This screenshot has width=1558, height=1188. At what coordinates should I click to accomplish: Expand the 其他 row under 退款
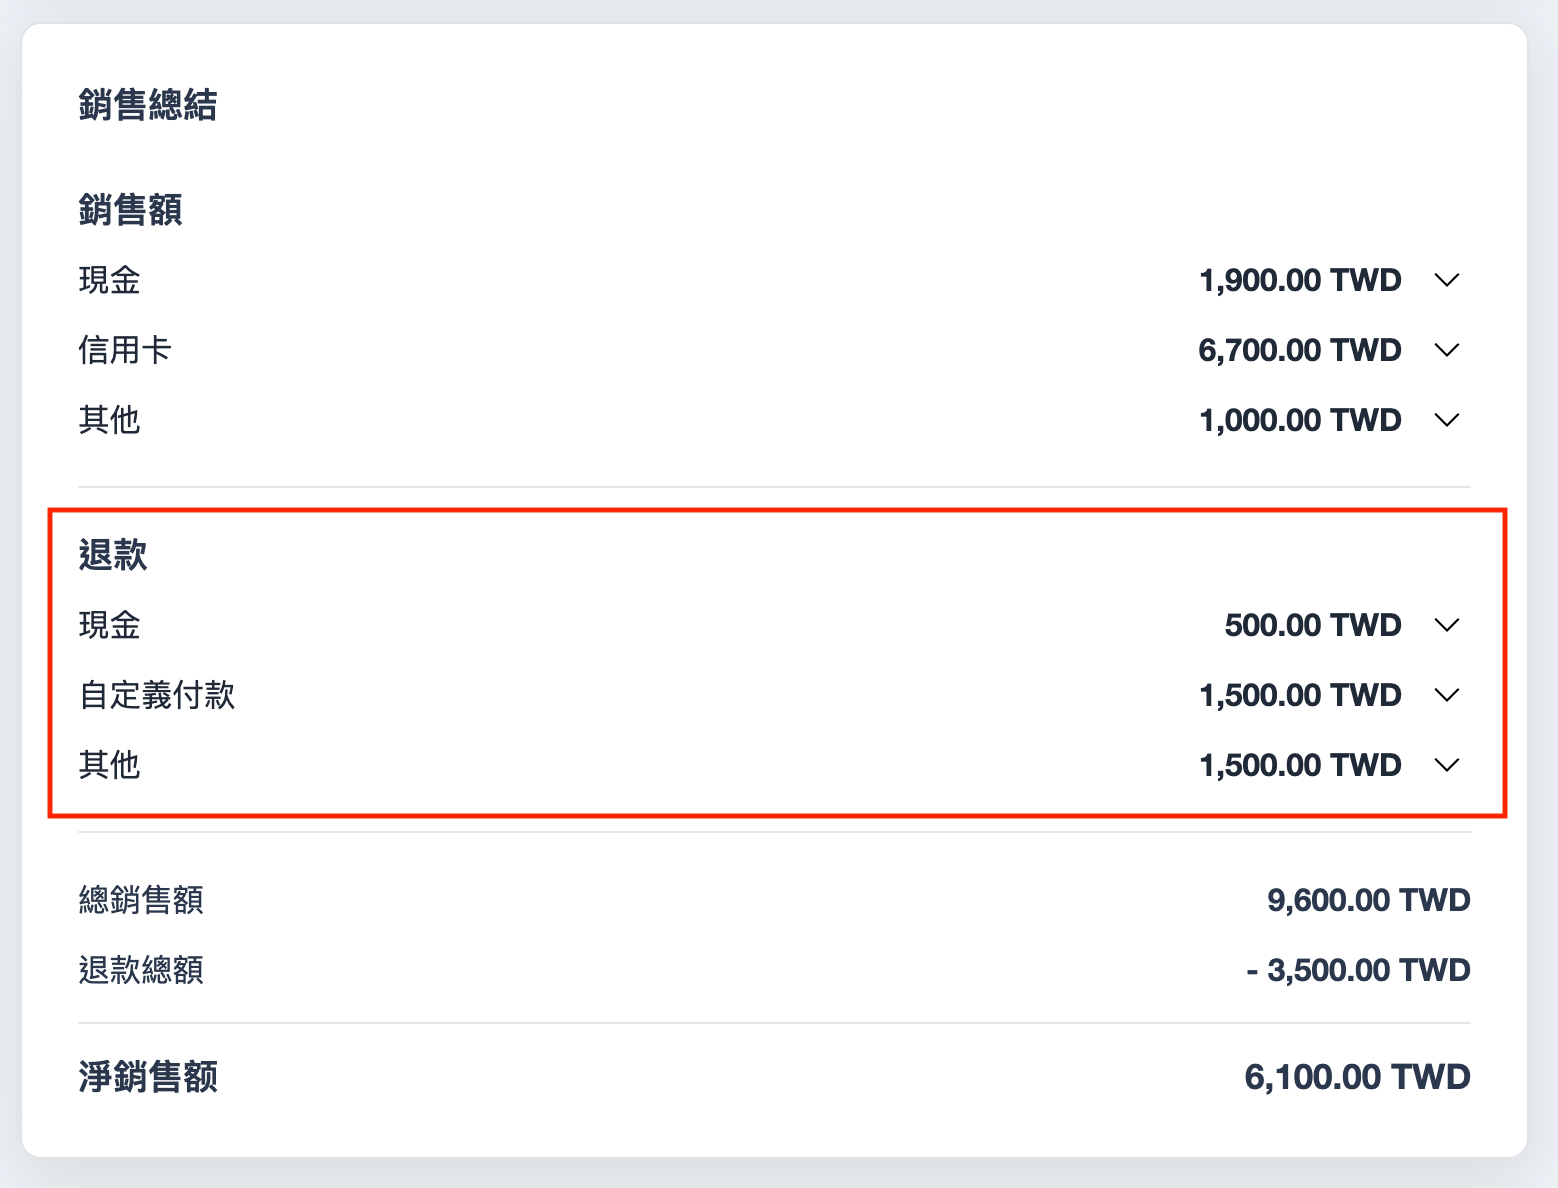[1447, 765]
